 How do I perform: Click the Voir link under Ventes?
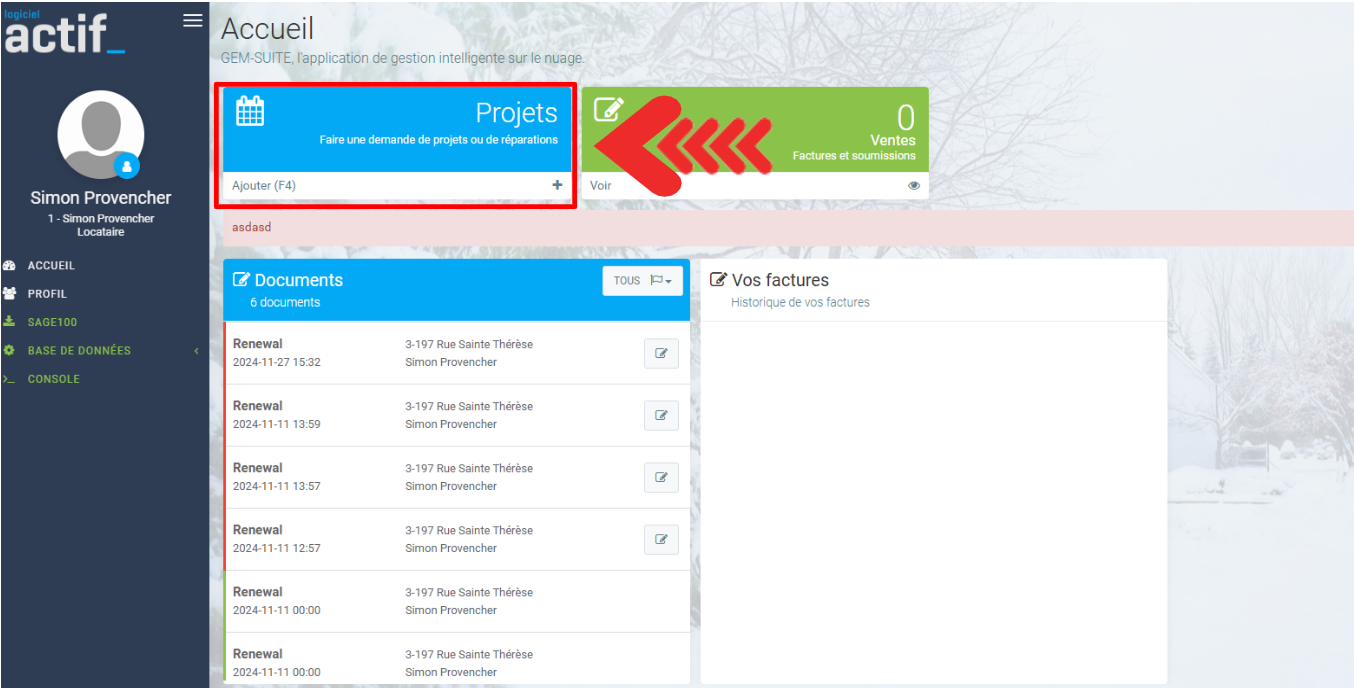(x=600, y=186)
